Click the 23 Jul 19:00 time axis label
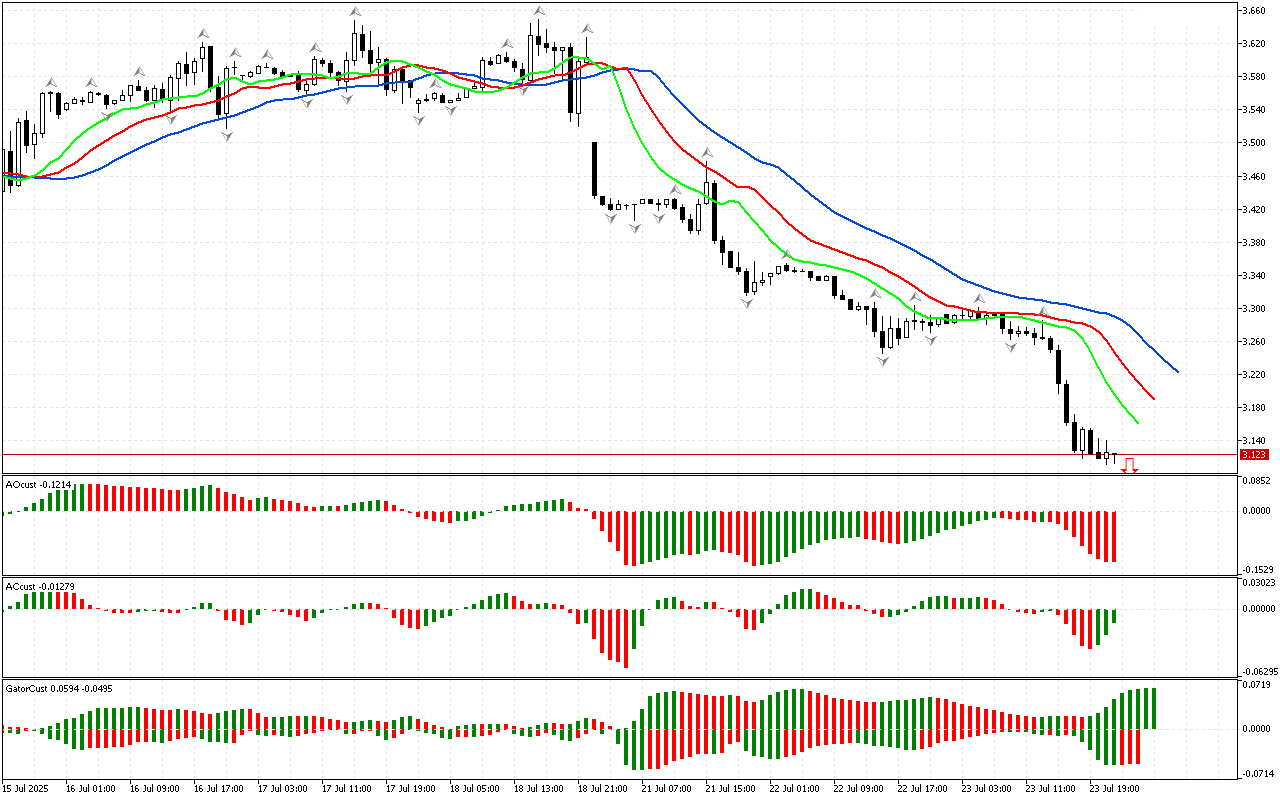Image resolution: width=1280 pixels, height=800 pixels. point(1114,788)
